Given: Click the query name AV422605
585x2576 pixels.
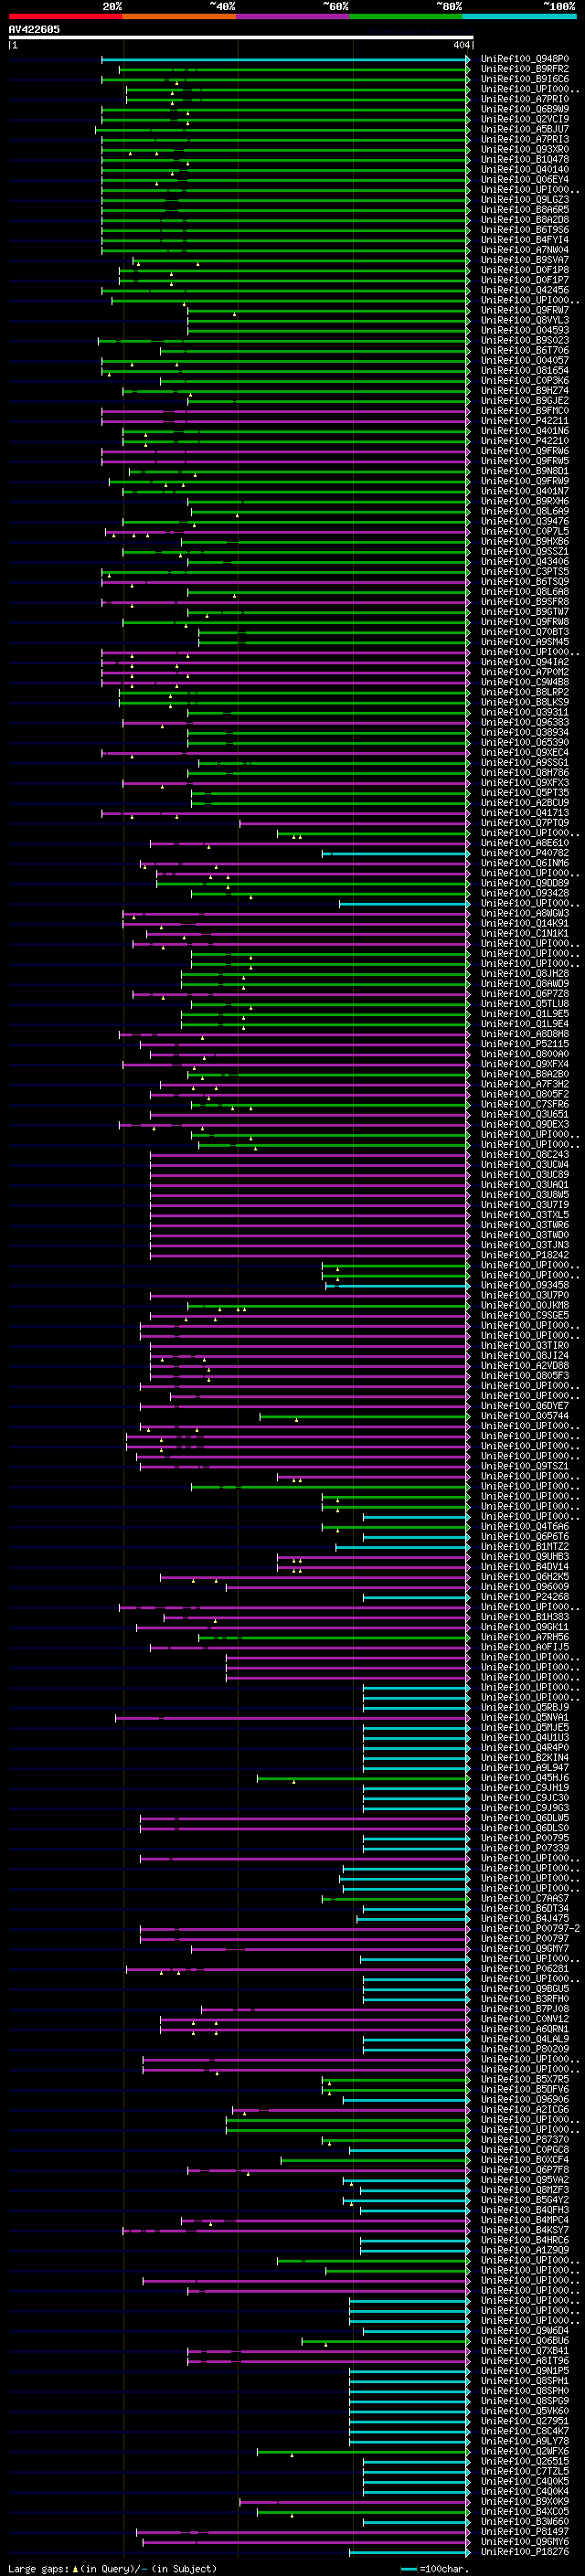Looking at the screenshot, I should [34, 29].
